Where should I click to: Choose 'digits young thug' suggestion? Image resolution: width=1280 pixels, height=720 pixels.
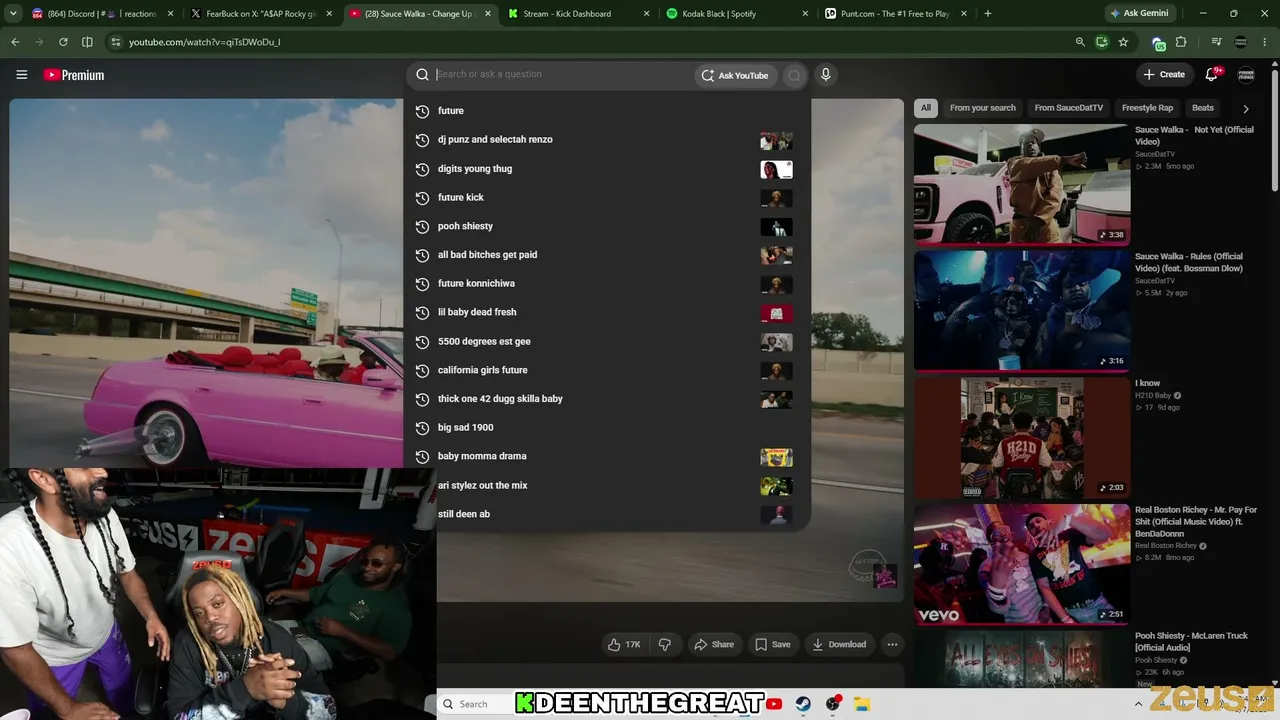point(607,169)
